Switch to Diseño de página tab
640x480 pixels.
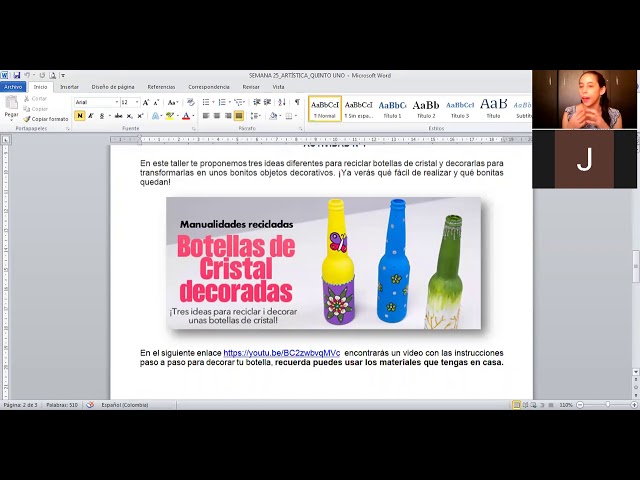[x=113, y=87]
